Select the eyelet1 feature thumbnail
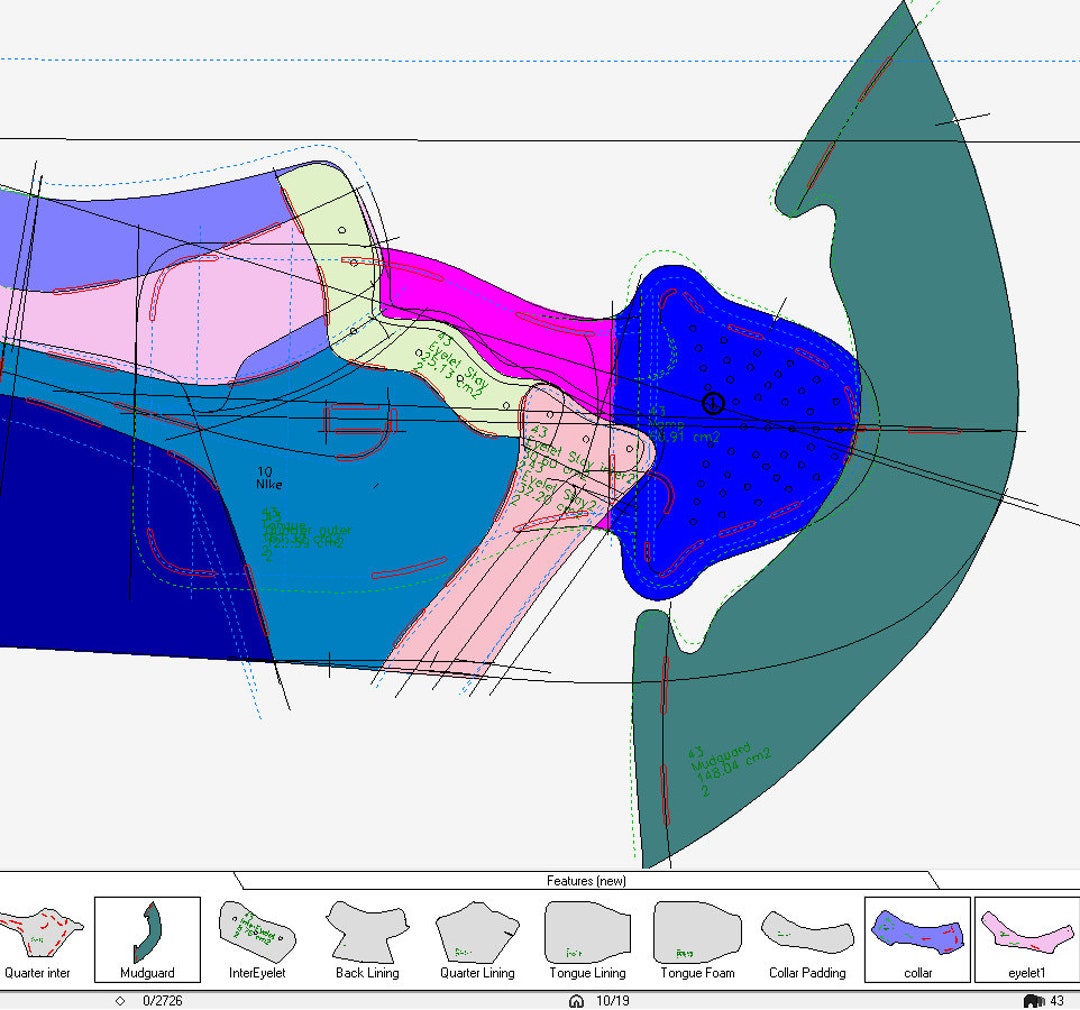 point(1027,940)
